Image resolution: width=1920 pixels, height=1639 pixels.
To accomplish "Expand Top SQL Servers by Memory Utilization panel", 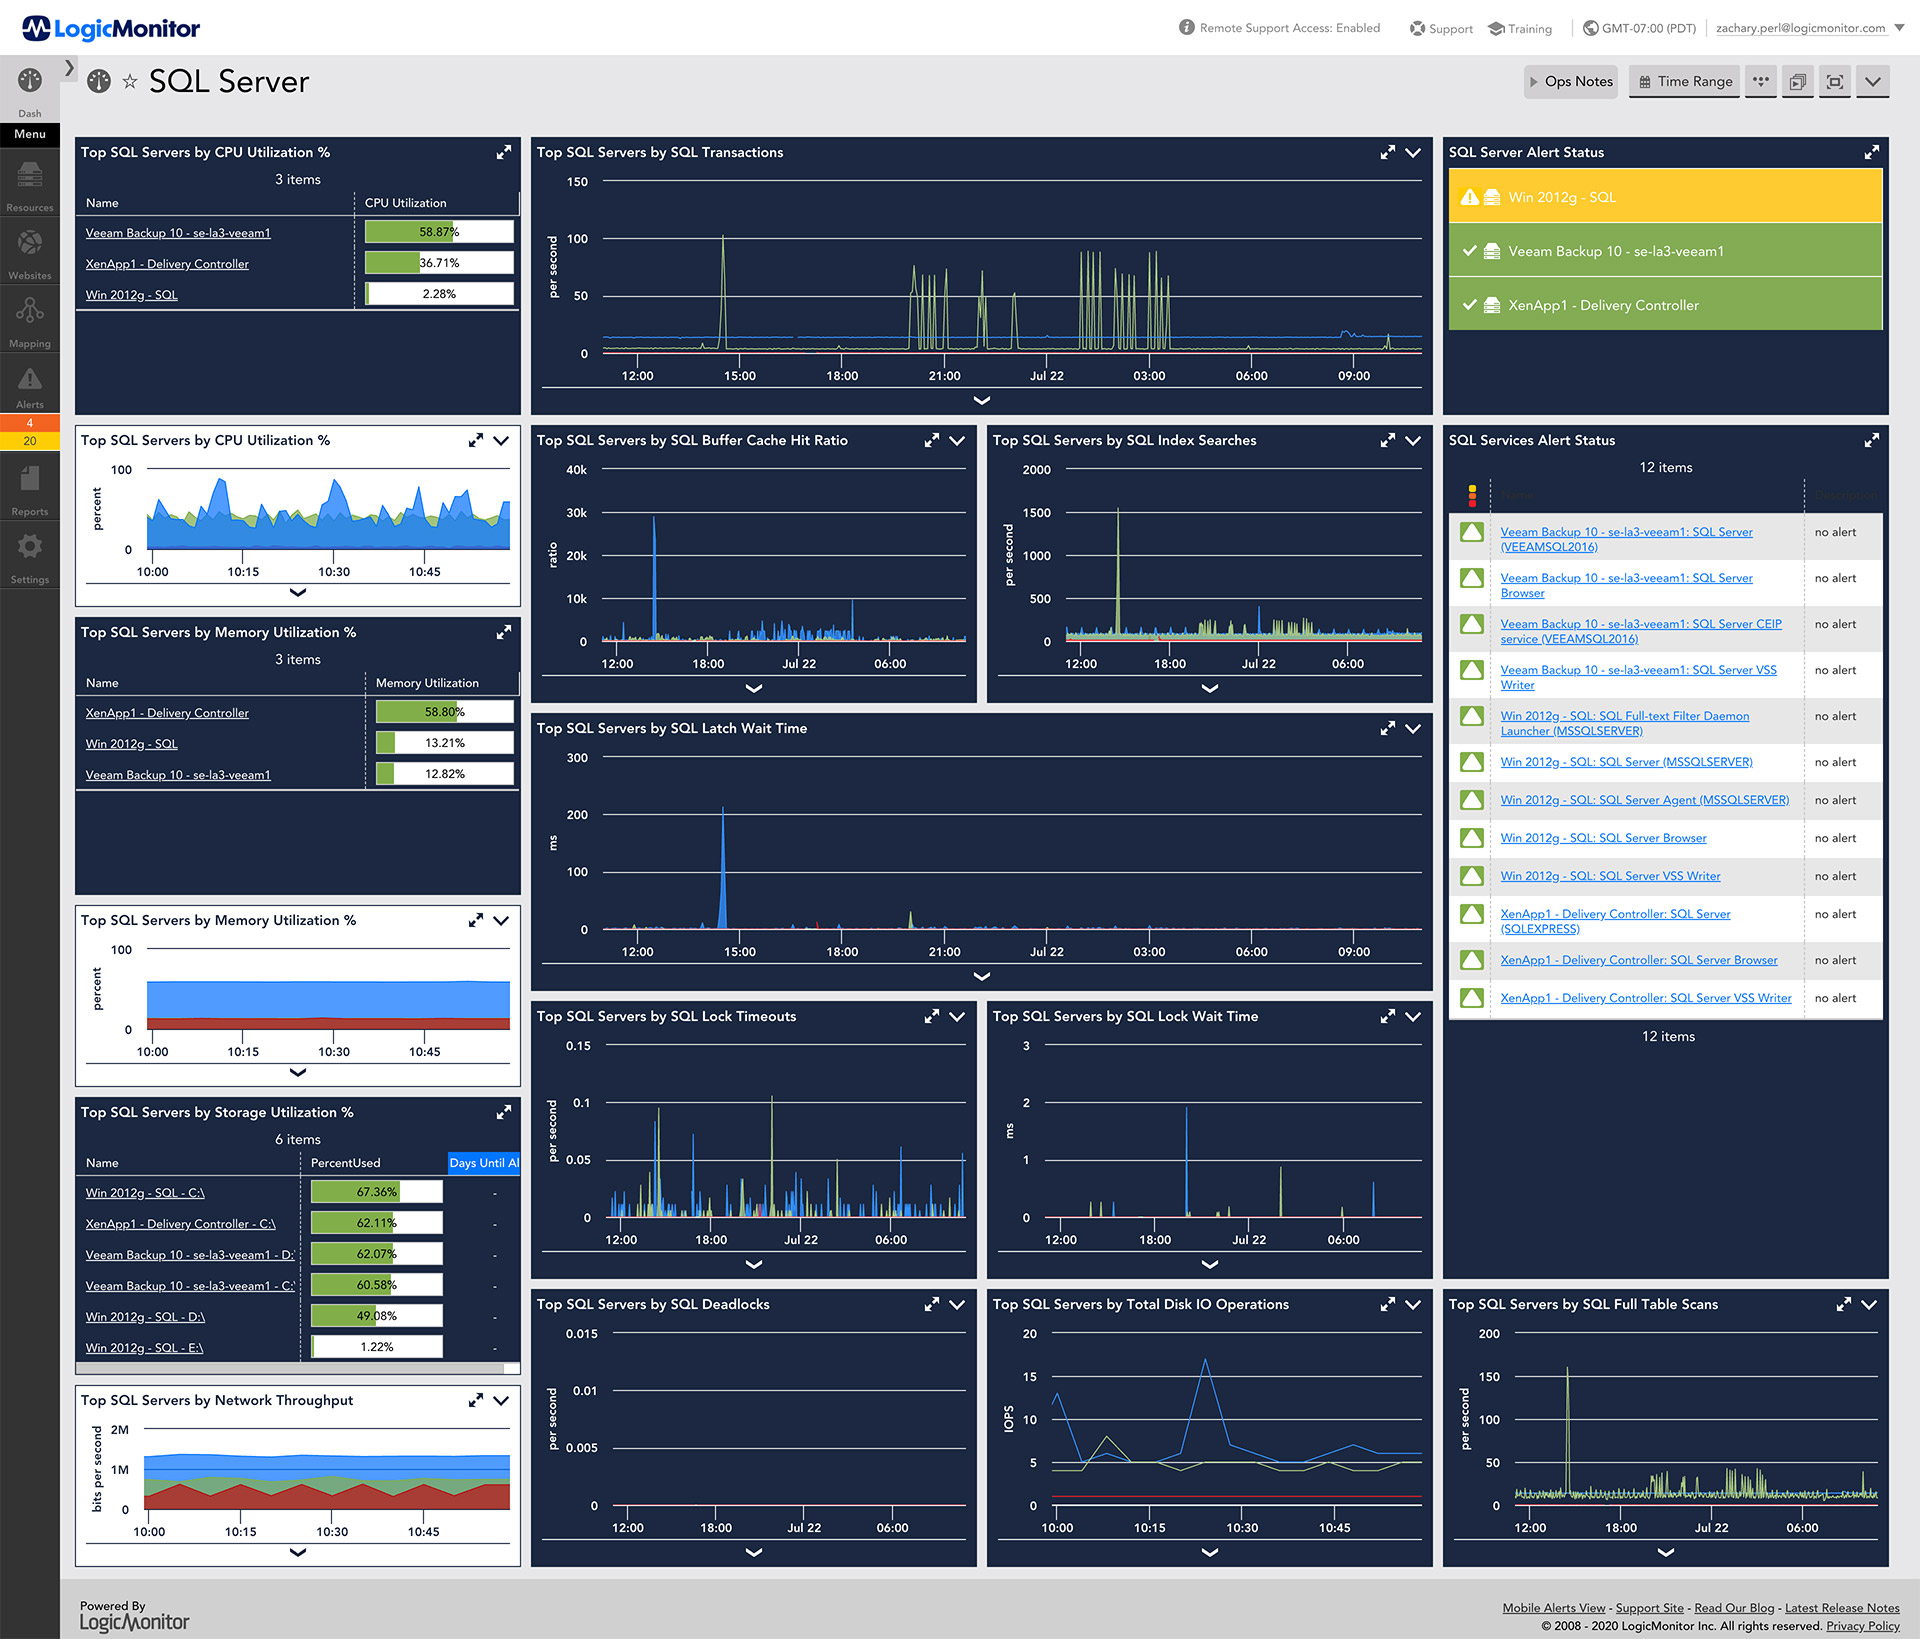I will [502, 633].
